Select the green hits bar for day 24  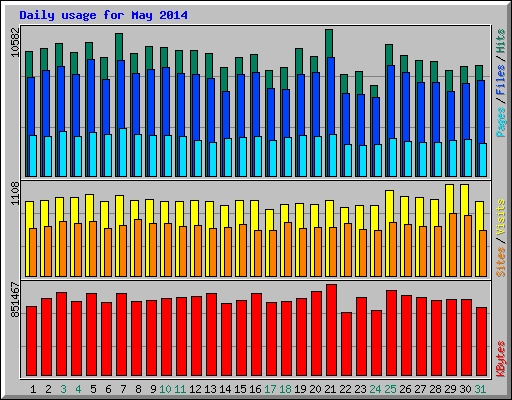374,91
